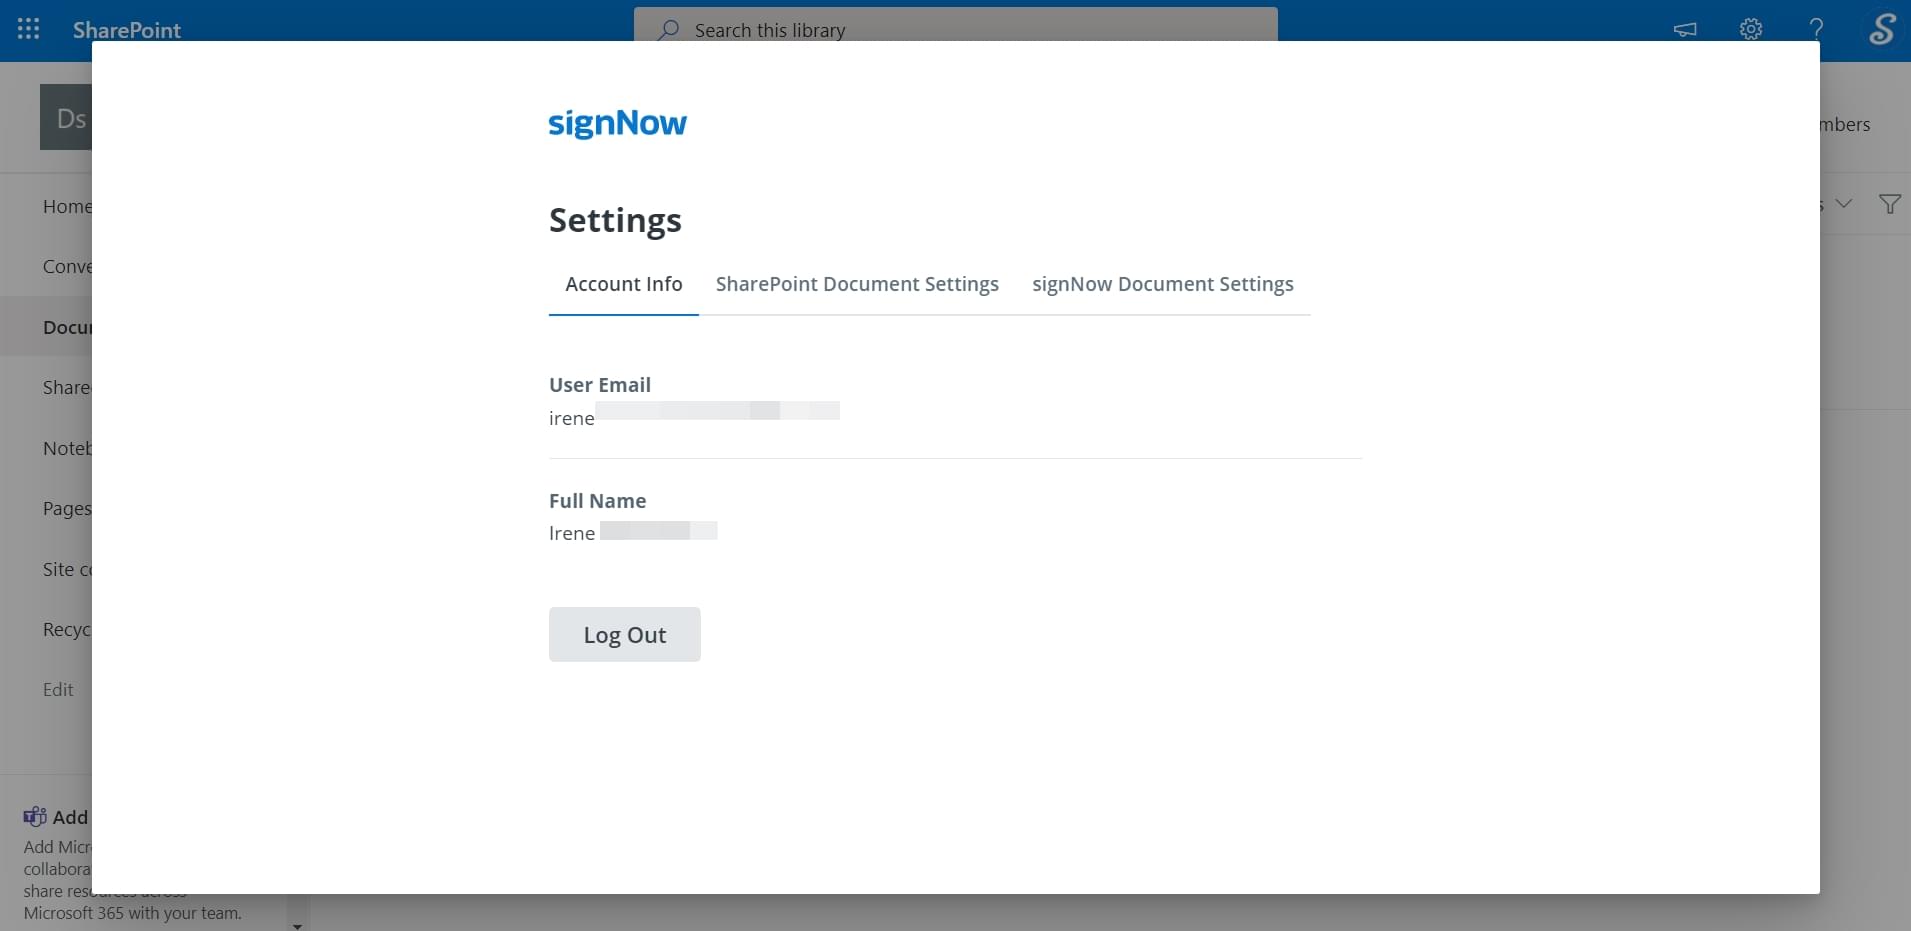The image size is (1911, 931).
Task: Click the Microsoft Teams icon in sidebar
Action: click(x=35, y=817)
